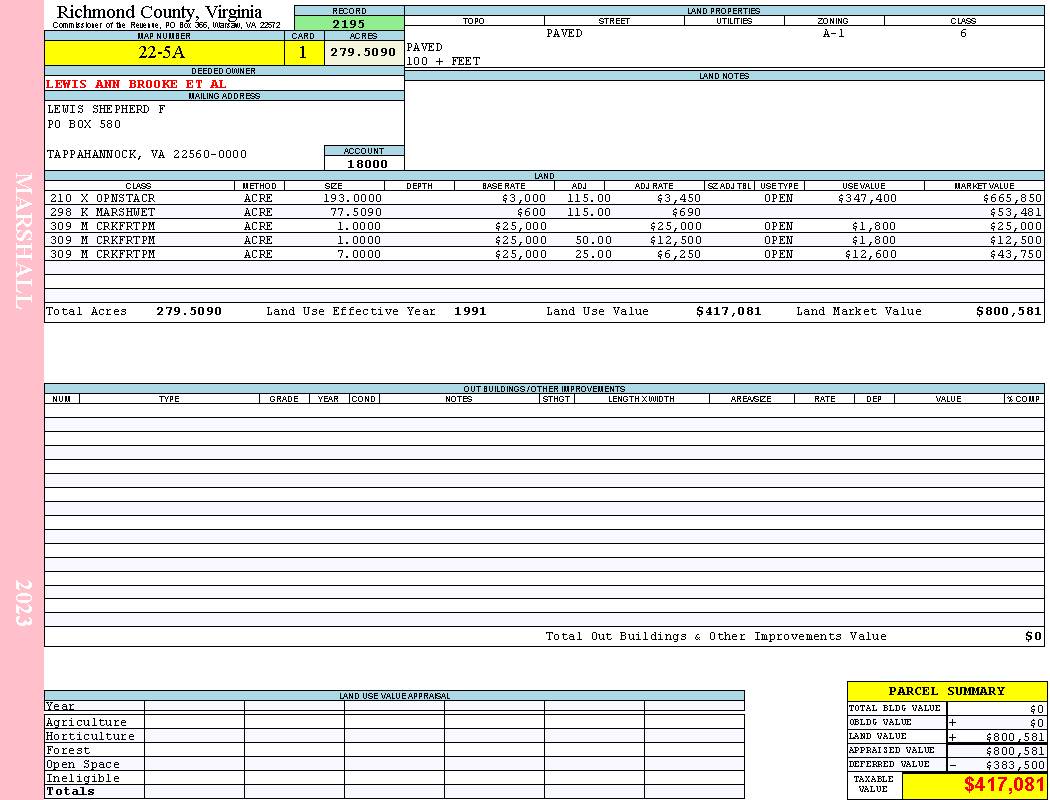
Task: Click size value 193.0000
Action: (352, 198)
